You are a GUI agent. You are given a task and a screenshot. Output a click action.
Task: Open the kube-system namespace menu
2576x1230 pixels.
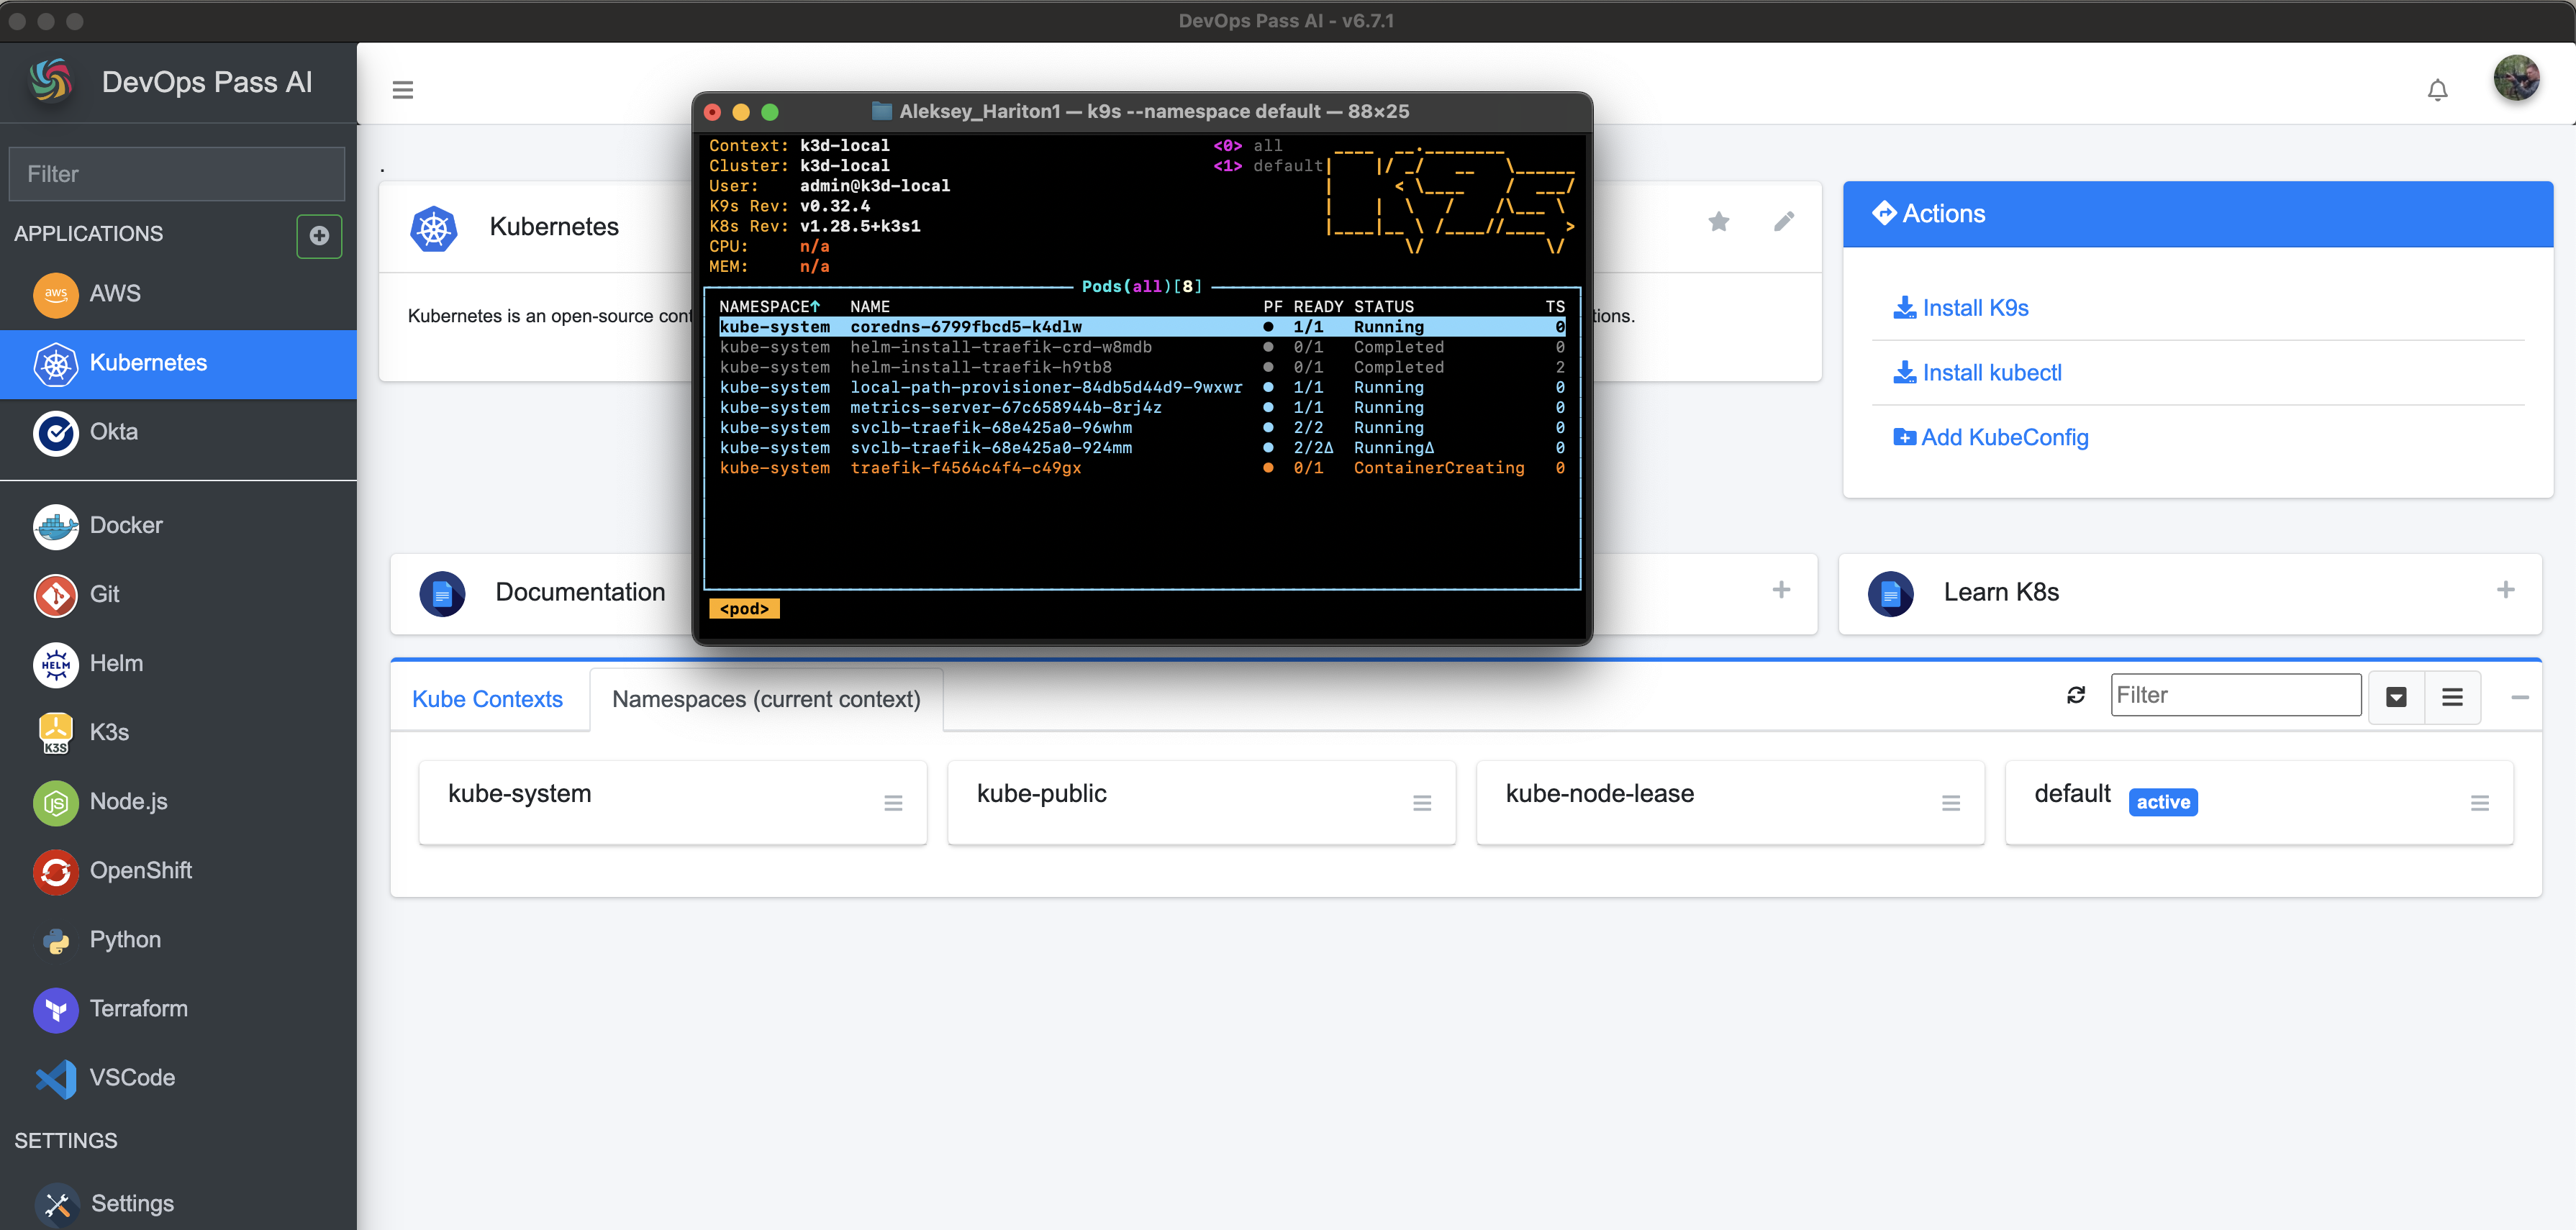pyautogui.click(x=893, y=803)
